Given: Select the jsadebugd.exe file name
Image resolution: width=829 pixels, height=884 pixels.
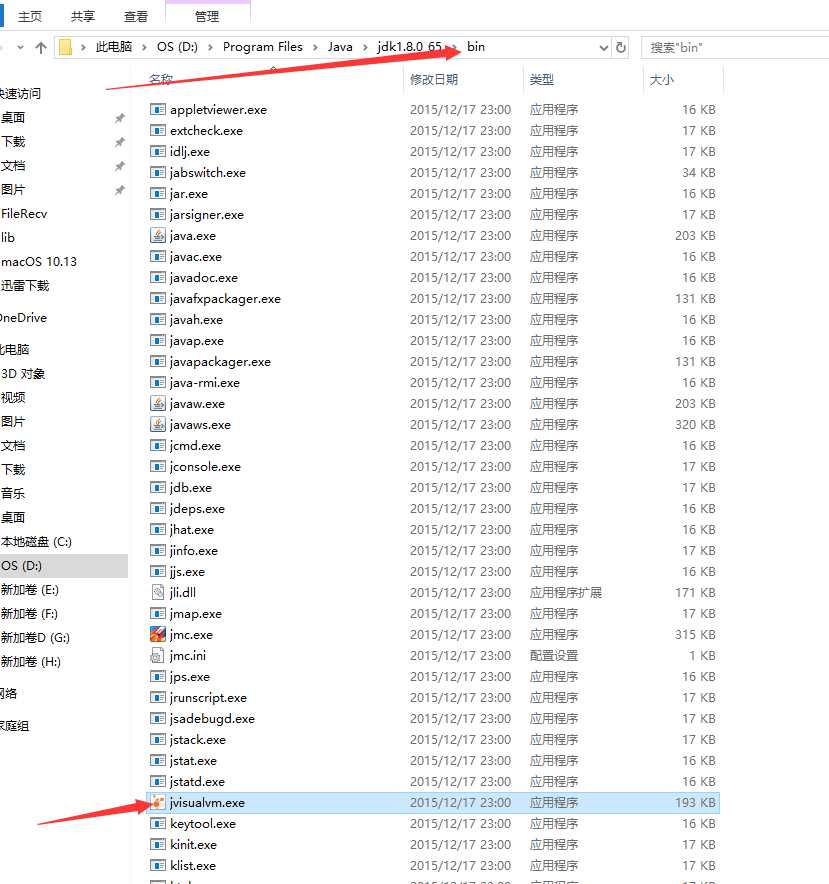Looking at the screenshot, I should (x=212, y=719).
